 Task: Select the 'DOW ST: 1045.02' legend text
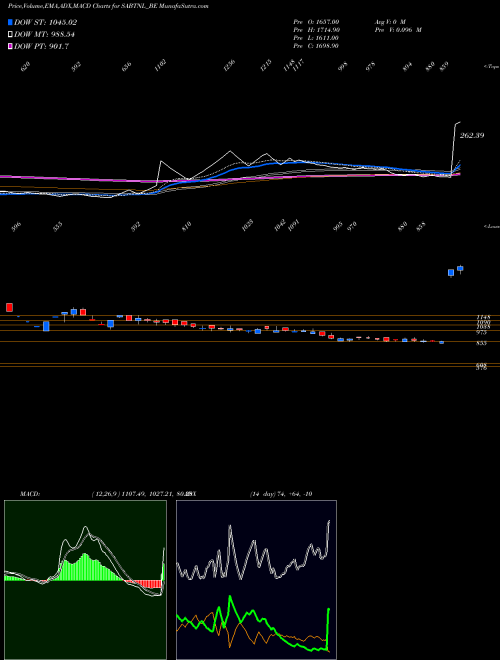(x=45, y=23)
